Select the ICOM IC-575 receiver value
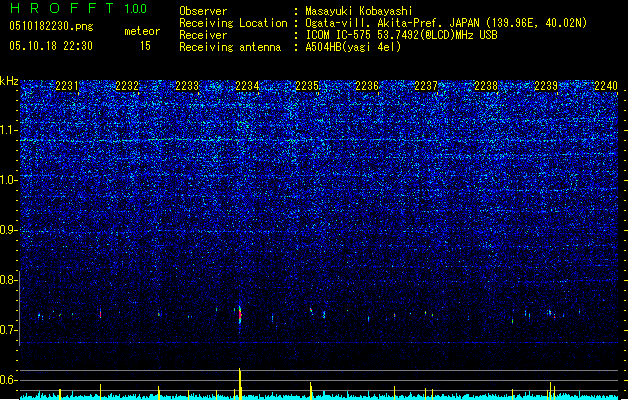This screenshot has width=629, height=400. pos(401,35)
